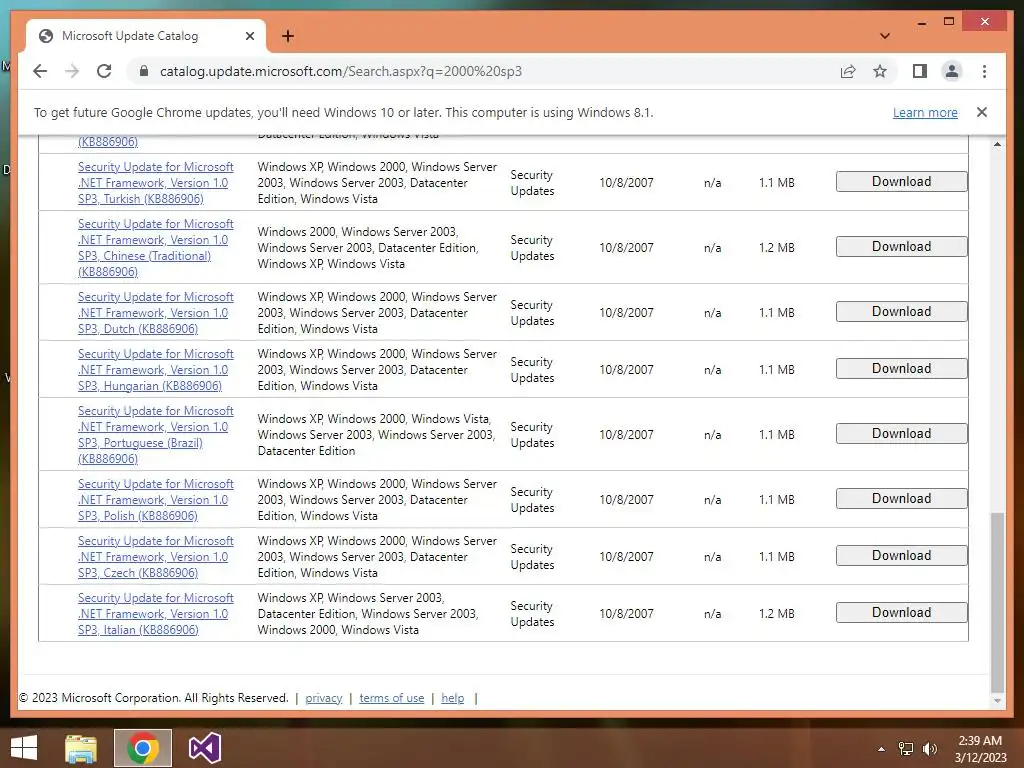Open Portuguese (Brazil) update details link
The height and width of the screenshot is (768, 1024).
coord(155,434)
